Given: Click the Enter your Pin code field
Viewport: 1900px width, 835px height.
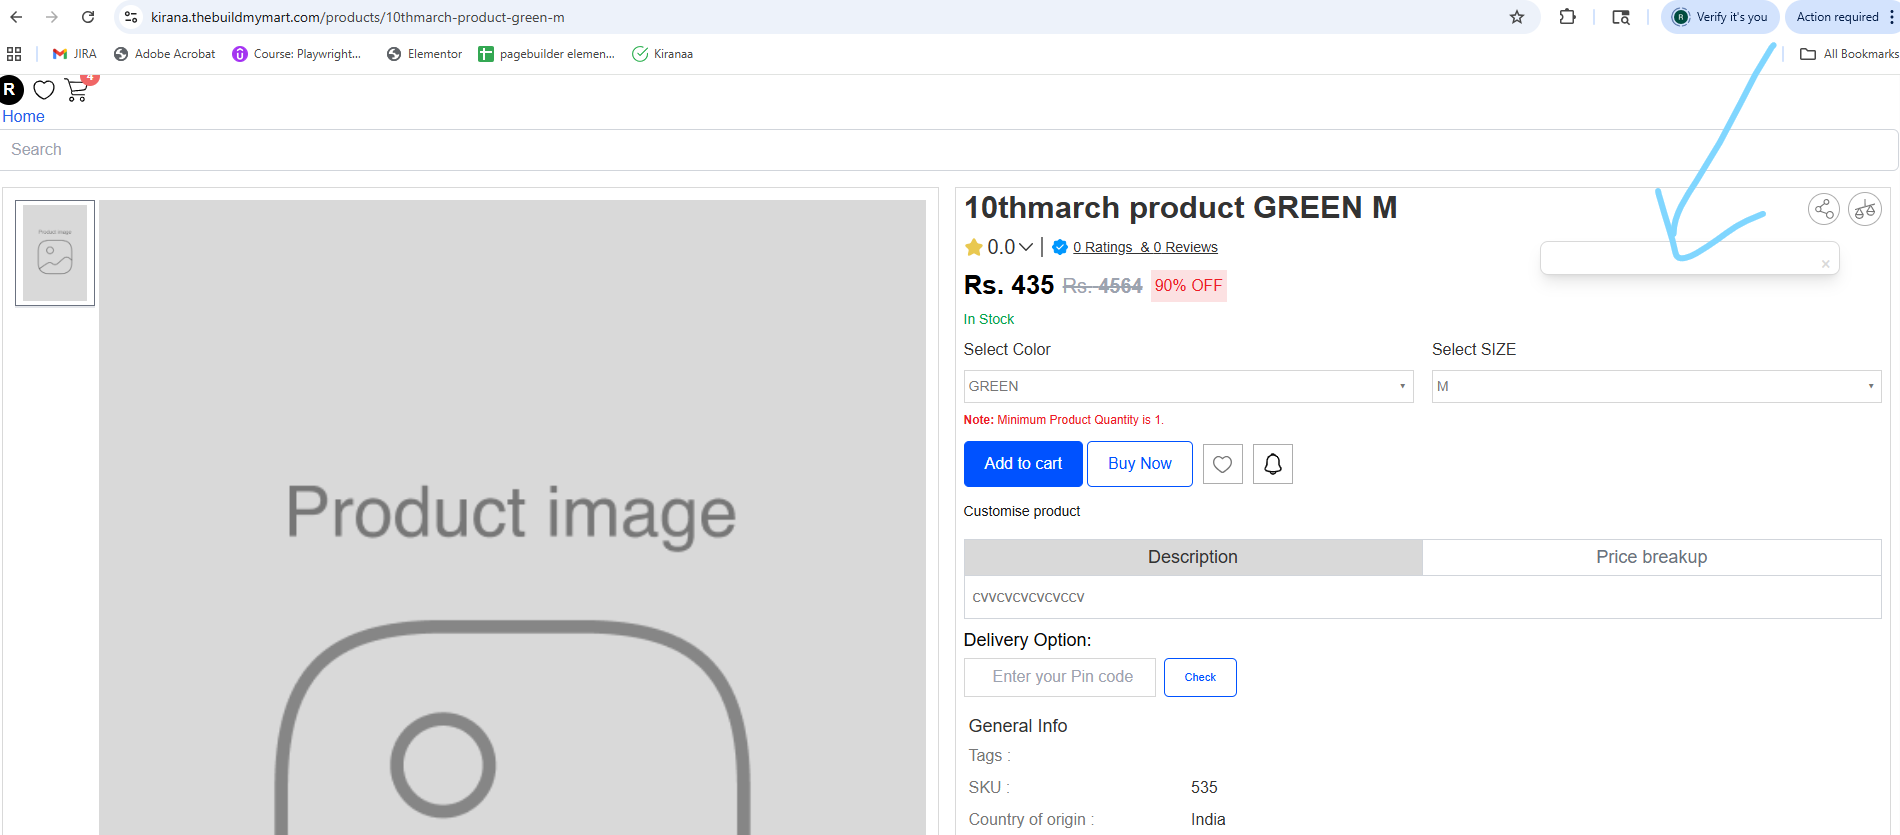Looking at the screenshot, I should 1060,677.
